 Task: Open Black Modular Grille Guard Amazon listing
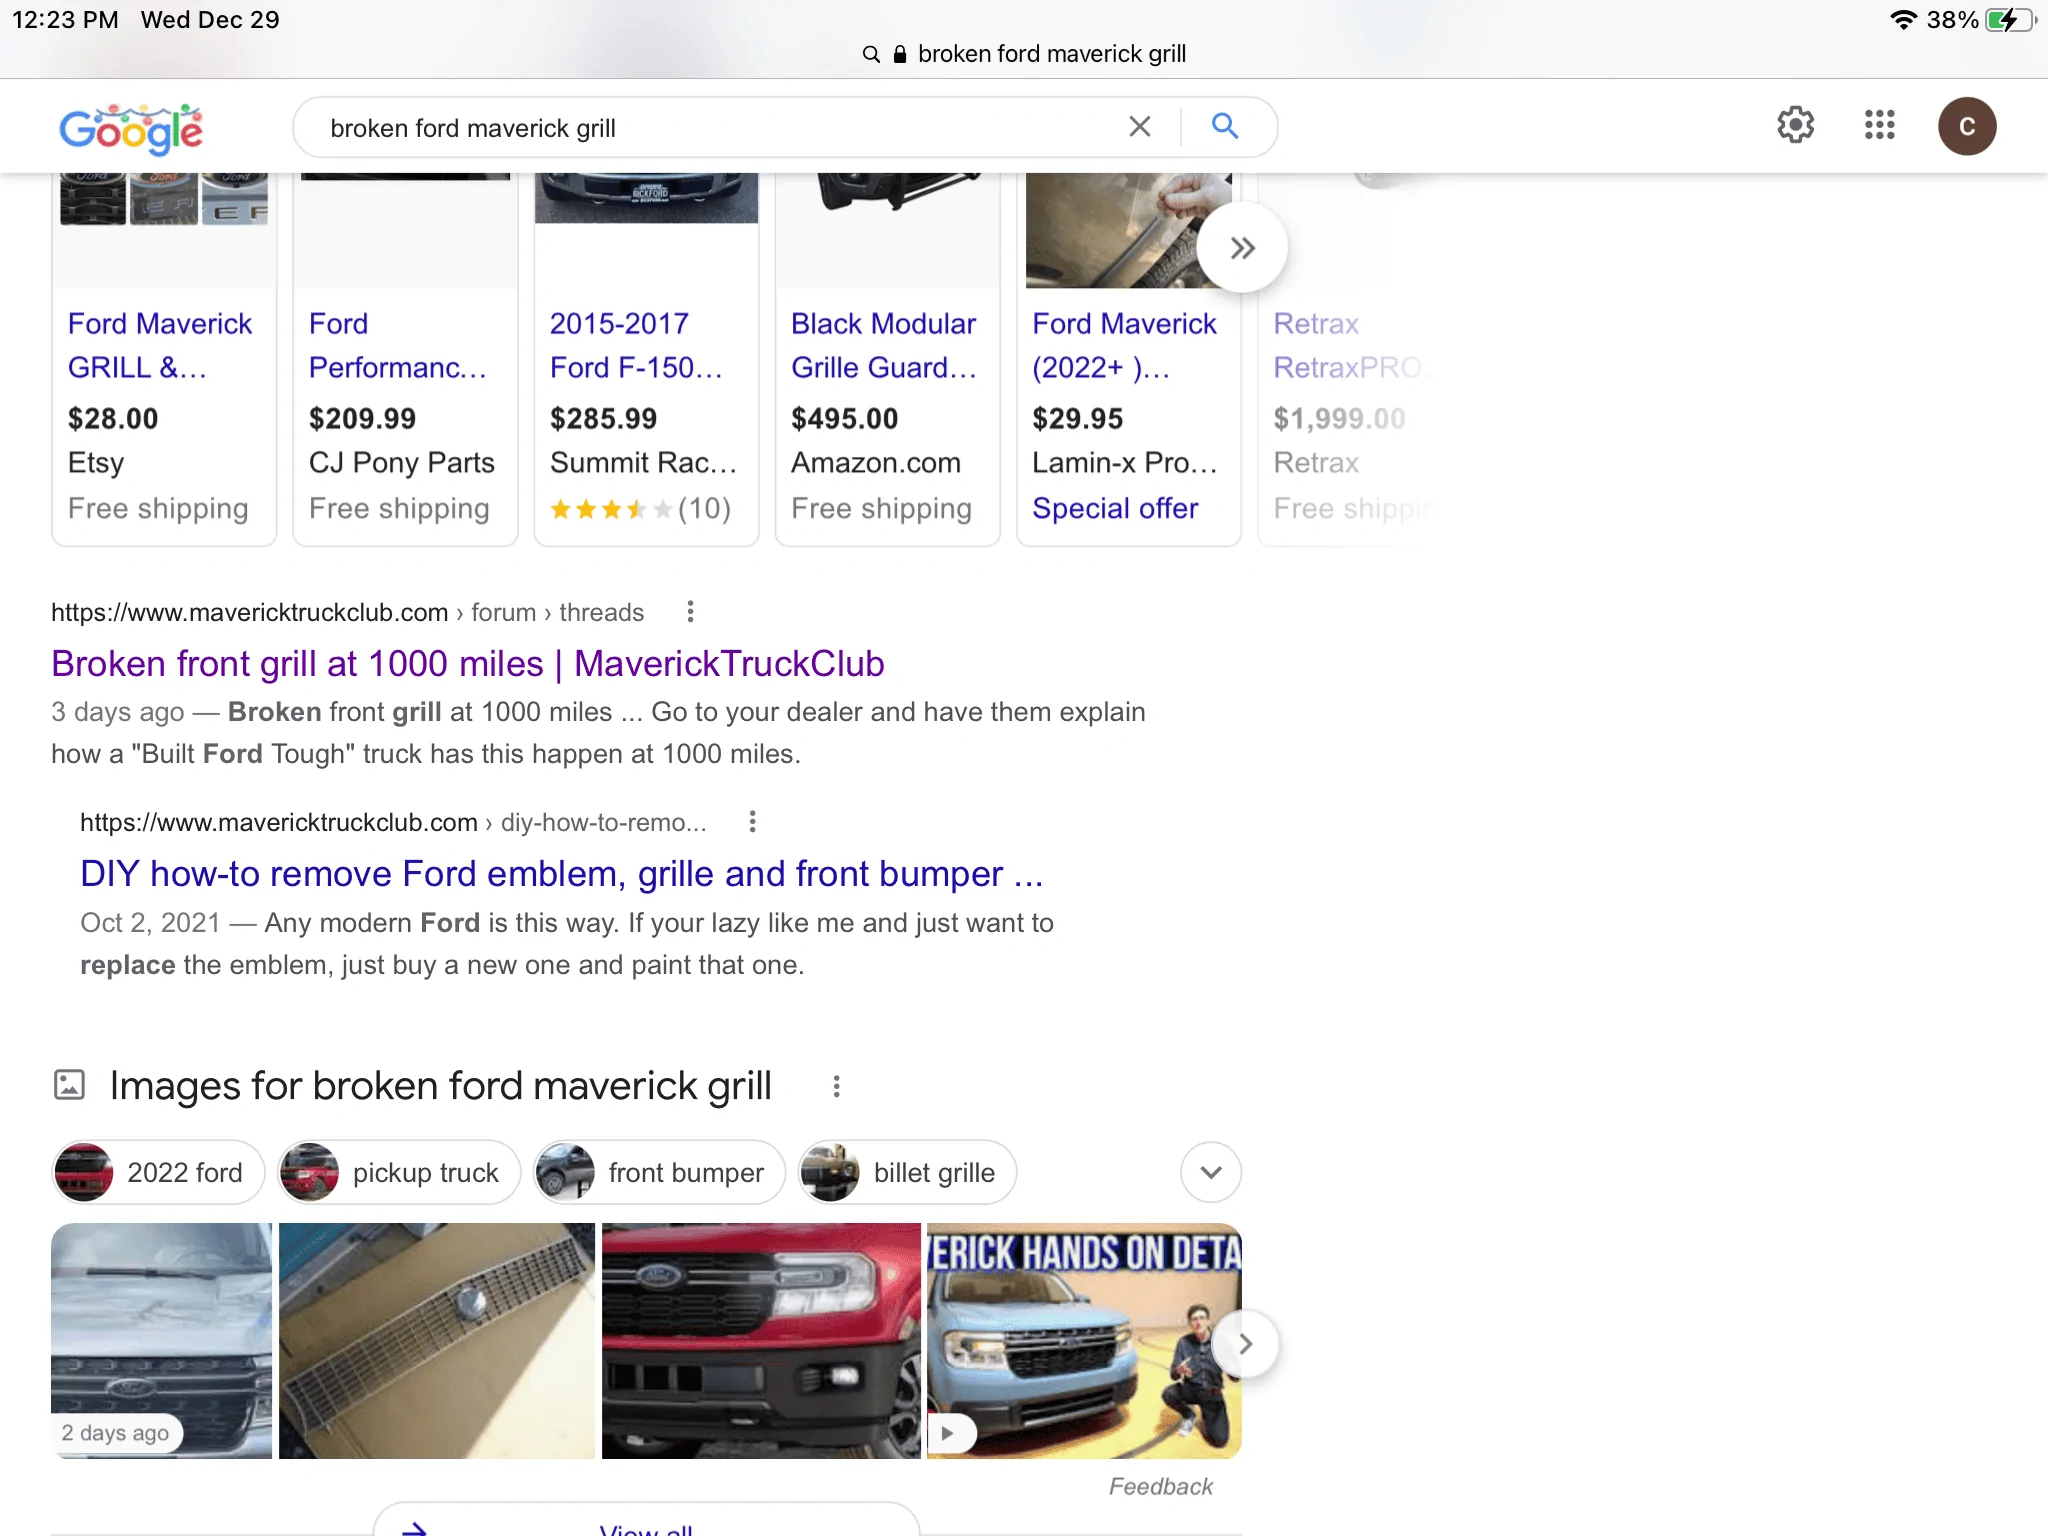coord(885,346)
